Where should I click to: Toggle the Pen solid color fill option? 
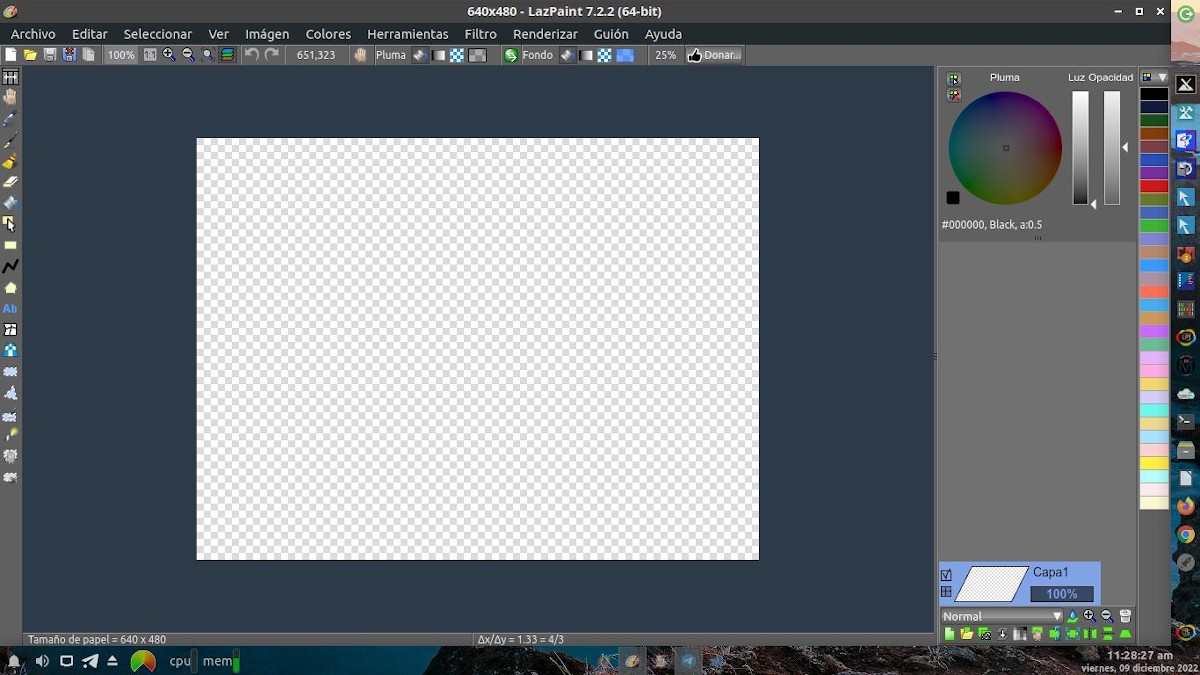pyautogui.click(x=419, y=55)
